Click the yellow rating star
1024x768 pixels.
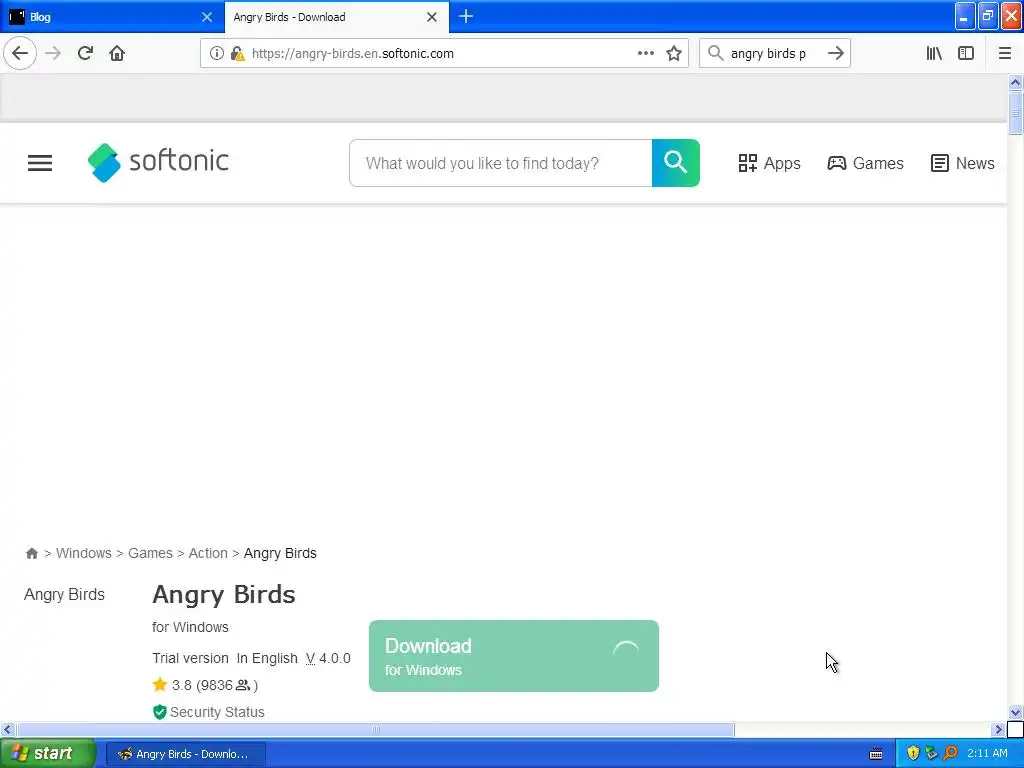[160, 684]
